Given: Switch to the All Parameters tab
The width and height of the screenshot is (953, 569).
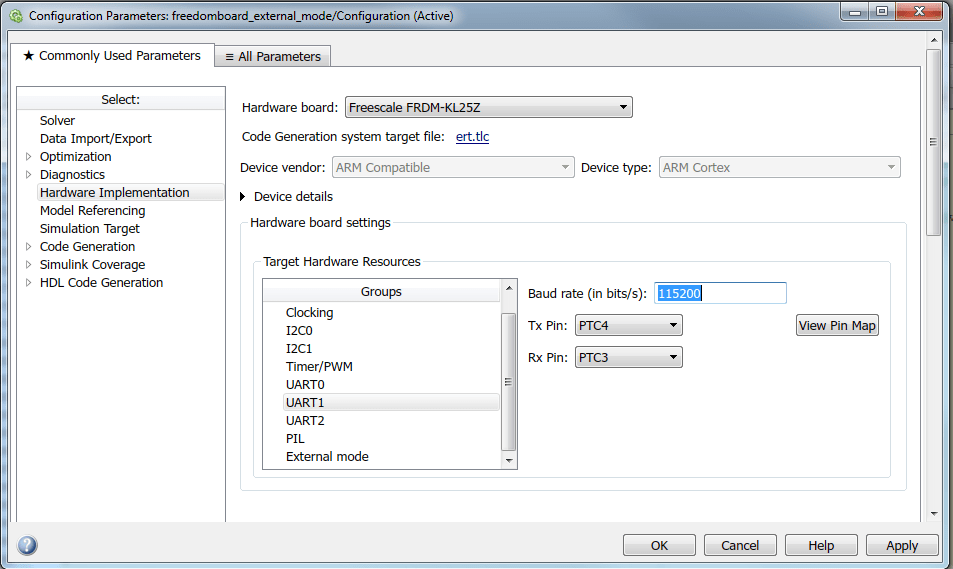Looking at the screenshot, I should point(273,57).
